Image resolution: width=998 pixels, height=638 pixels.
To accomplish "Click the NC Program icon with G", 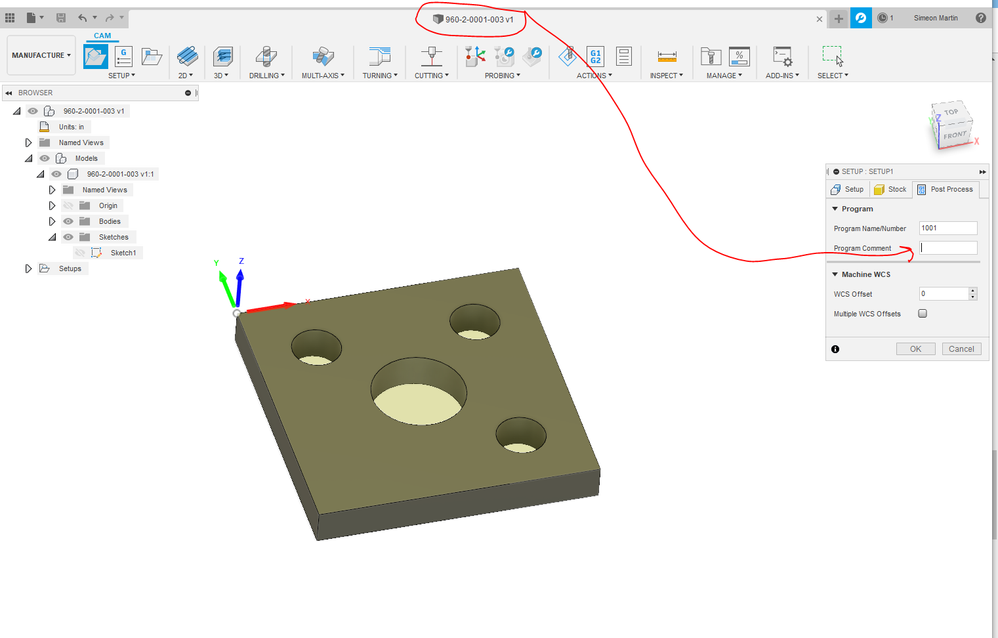I will [123, 57].
